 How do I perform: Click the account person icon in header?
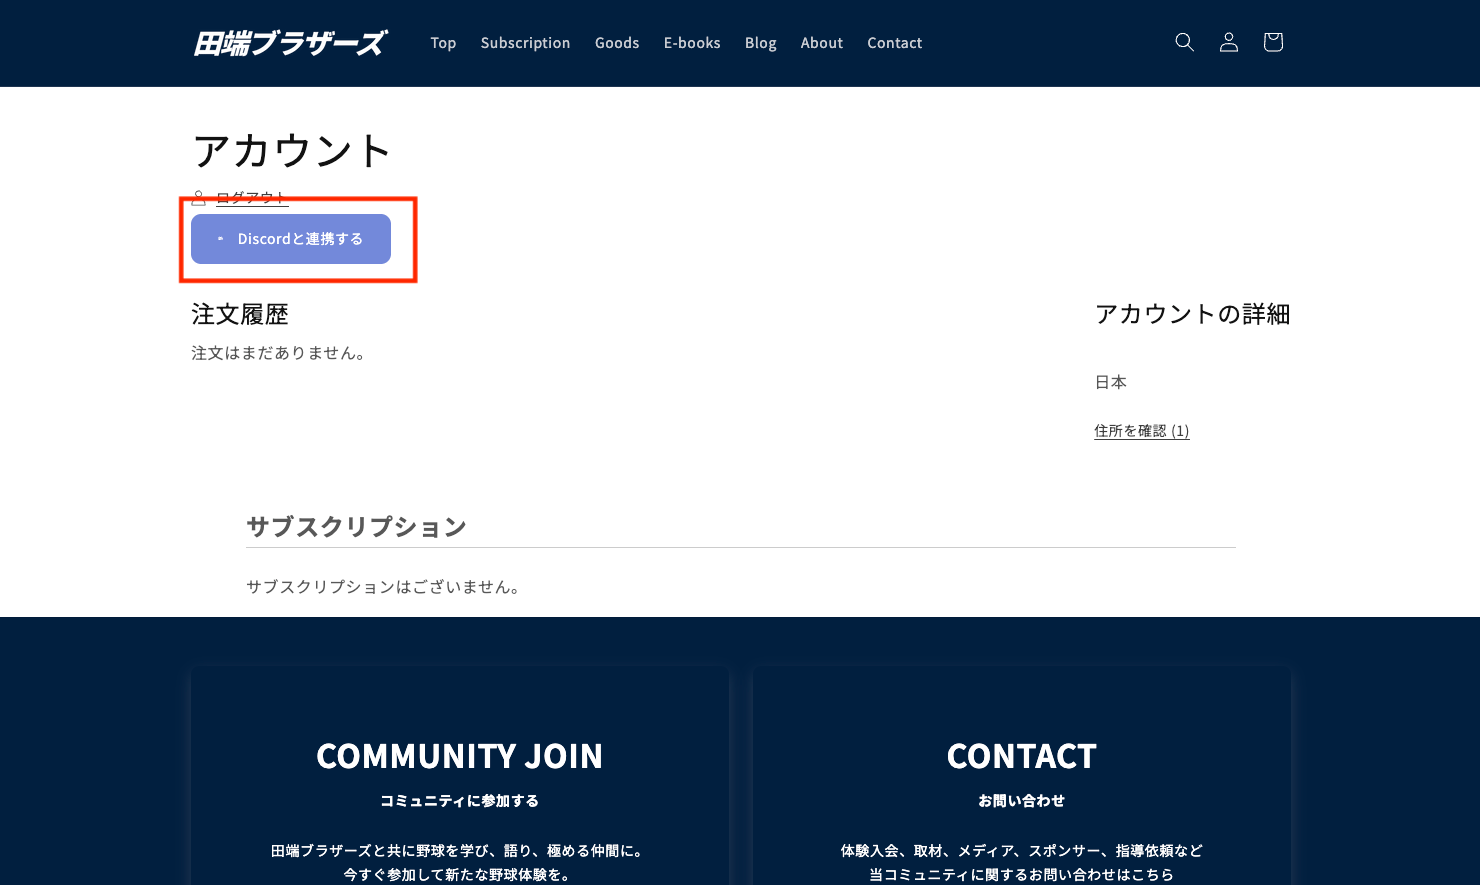(1228, 42)
